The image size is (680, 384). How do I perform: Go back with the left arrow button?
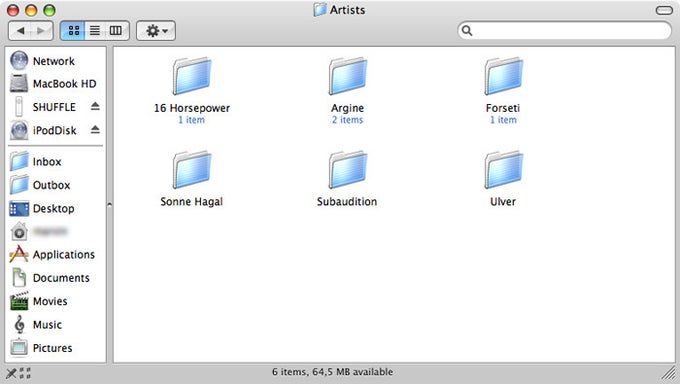click(20, 30)
